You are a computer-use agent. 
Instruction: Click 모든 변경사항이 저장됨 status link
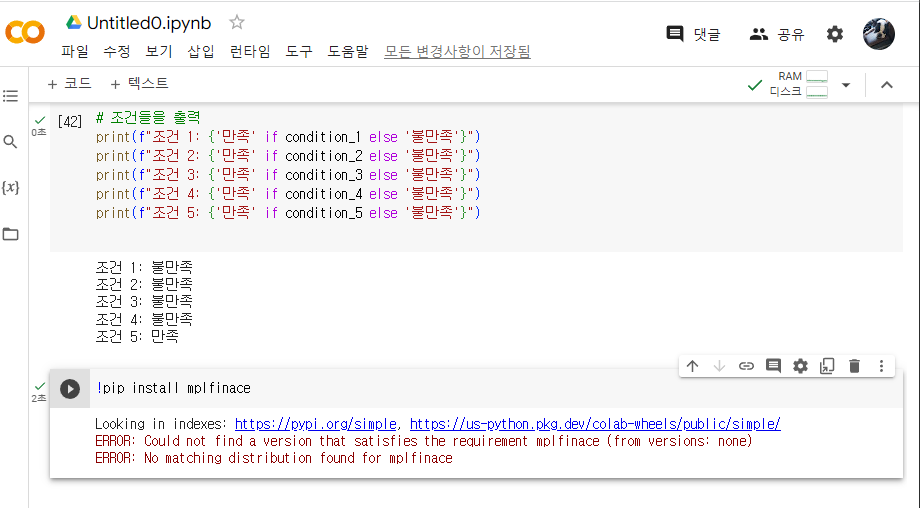(457, 52)
